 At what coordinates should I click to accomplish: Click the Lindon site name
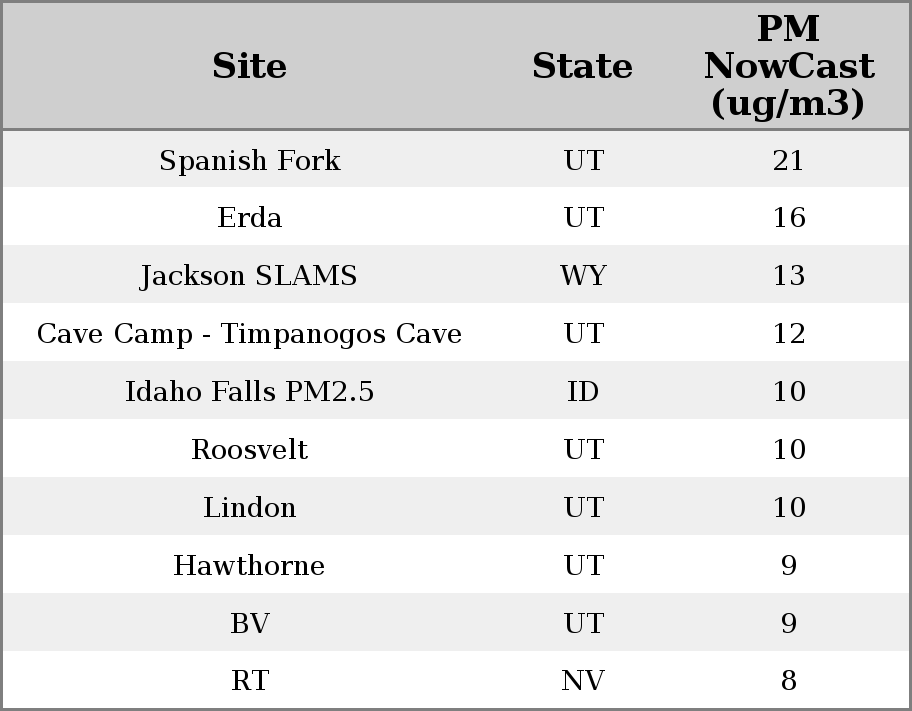250,508
